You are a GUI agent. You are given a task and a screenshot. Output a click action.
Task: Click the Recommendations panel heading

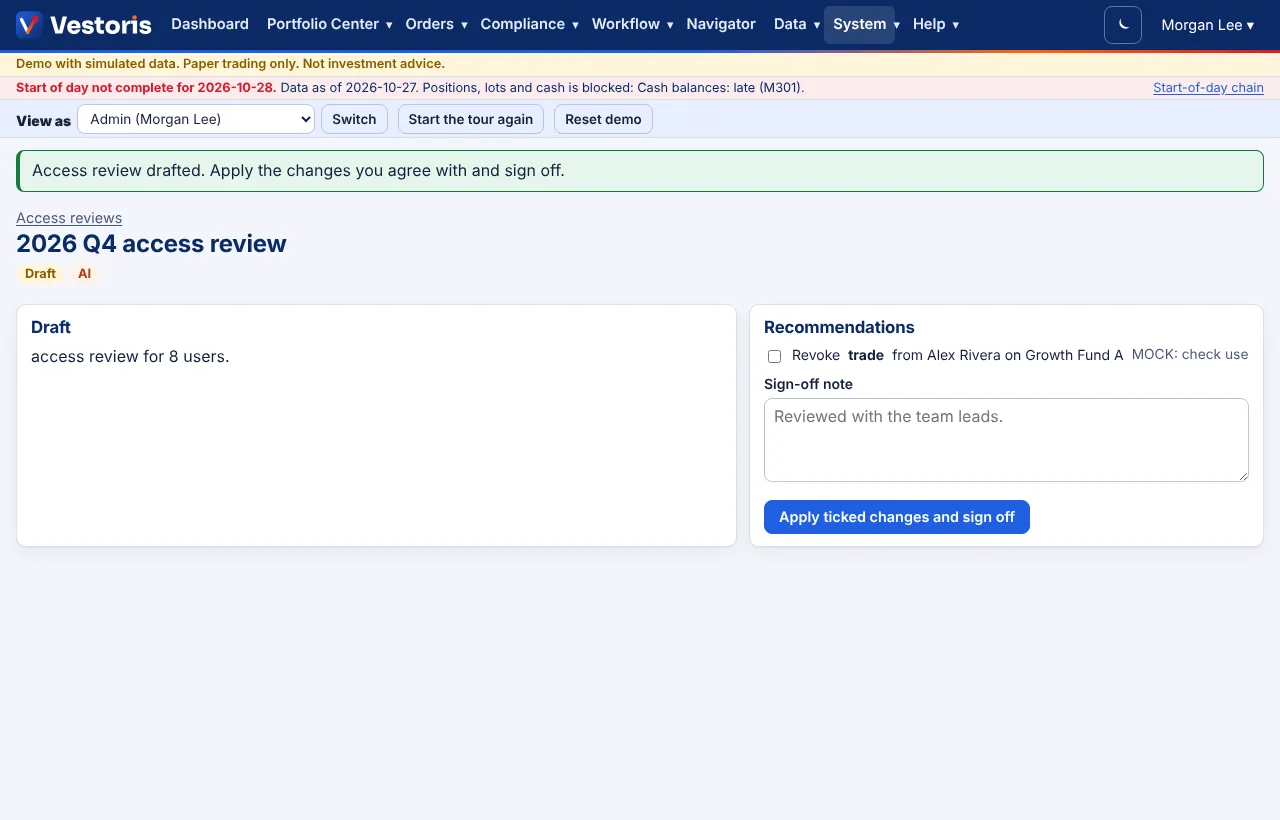point(839,327)
